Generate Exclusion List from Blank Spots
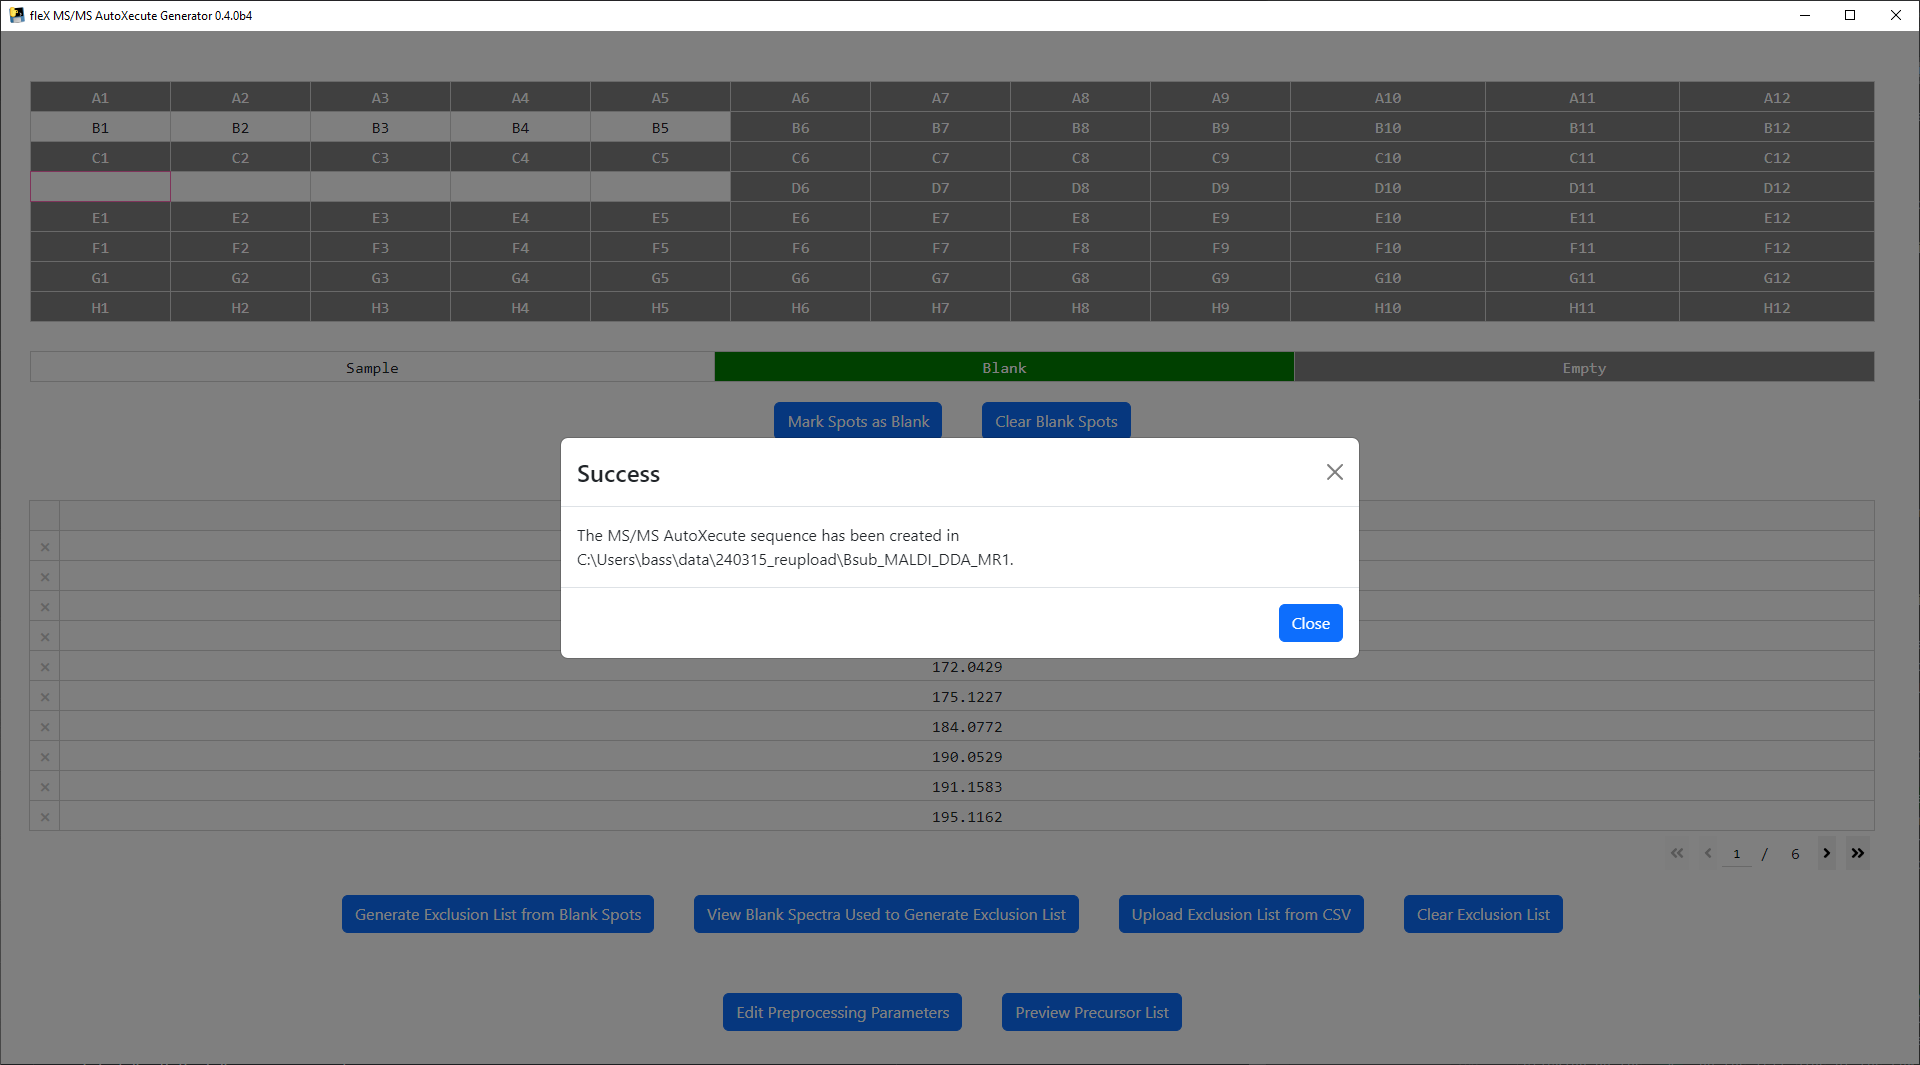Screen dimensions: 1920x1065 tap(497, 913)
